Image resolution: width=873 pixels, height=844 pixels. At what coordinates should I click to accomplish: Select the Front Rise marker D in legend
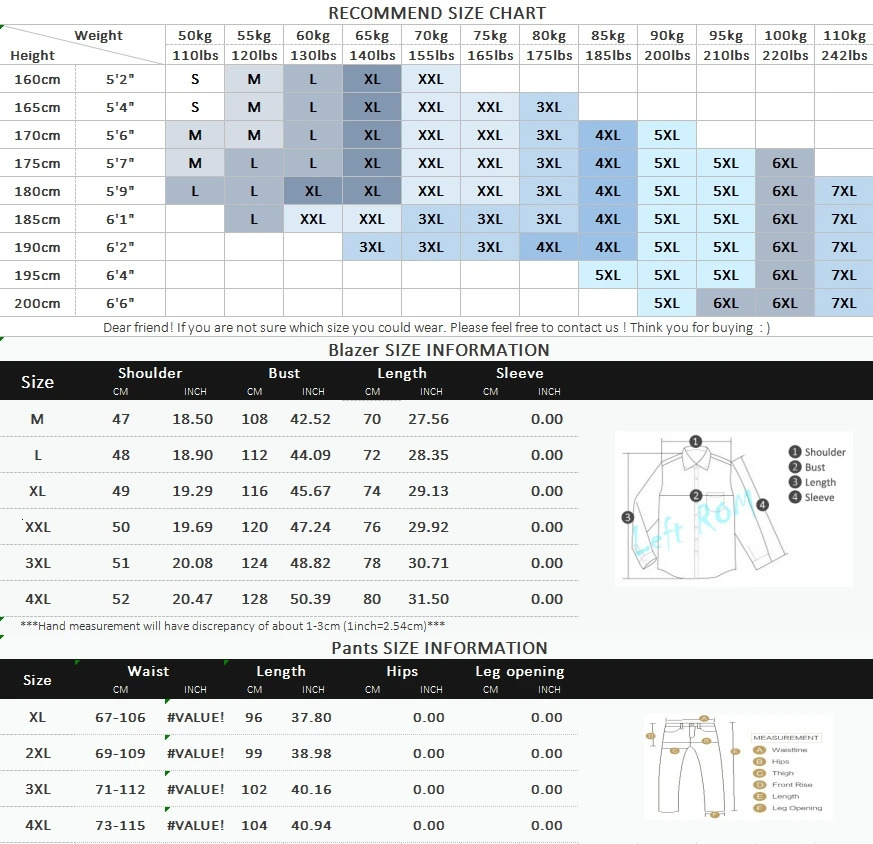[759, 785]
